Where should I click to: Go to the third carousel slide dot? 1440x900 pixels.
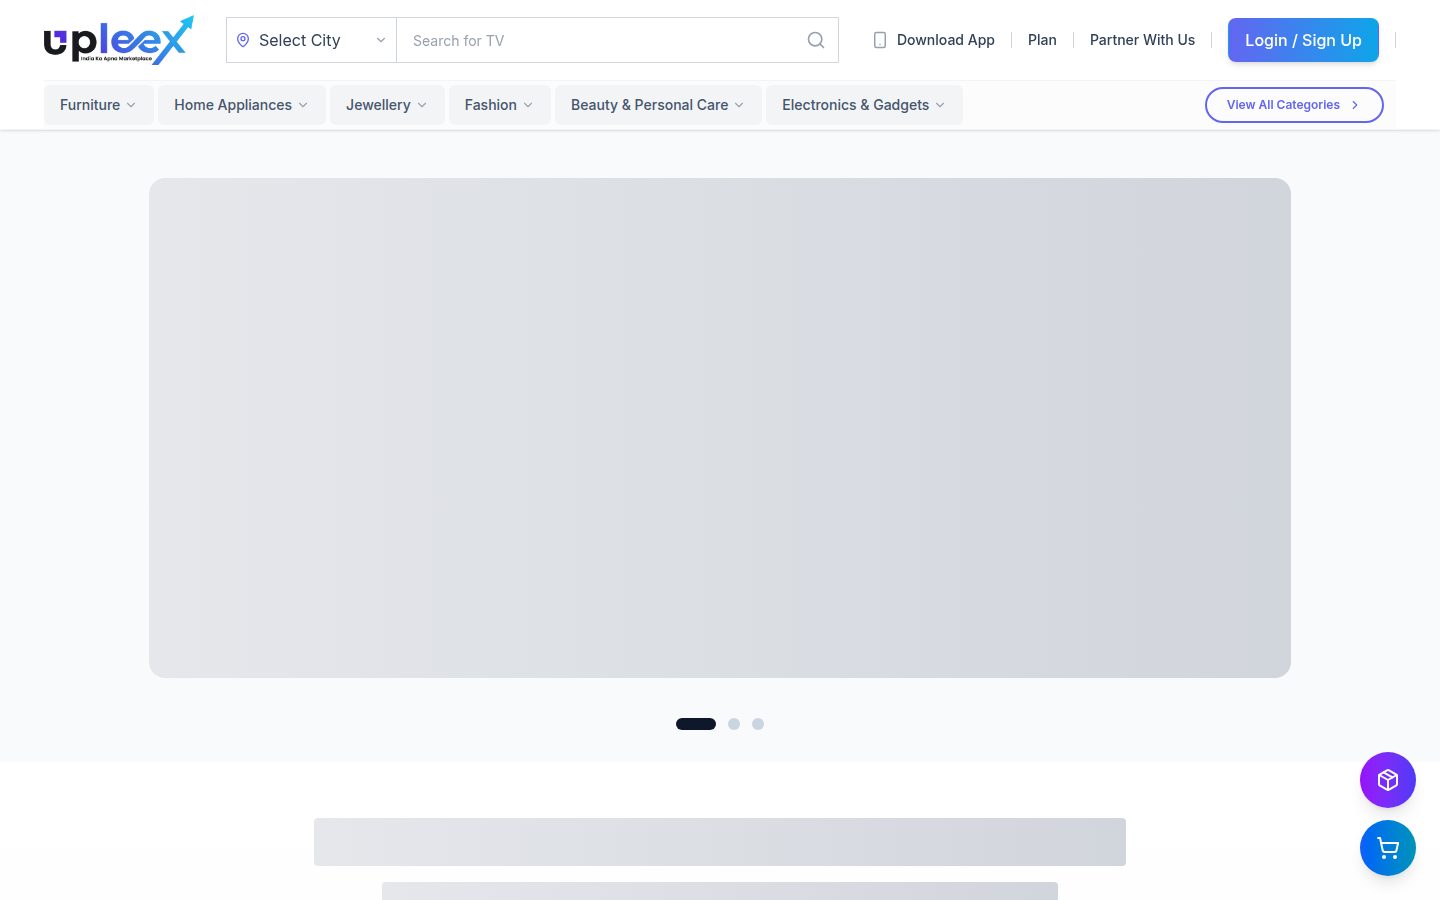(x=758, y=724)
